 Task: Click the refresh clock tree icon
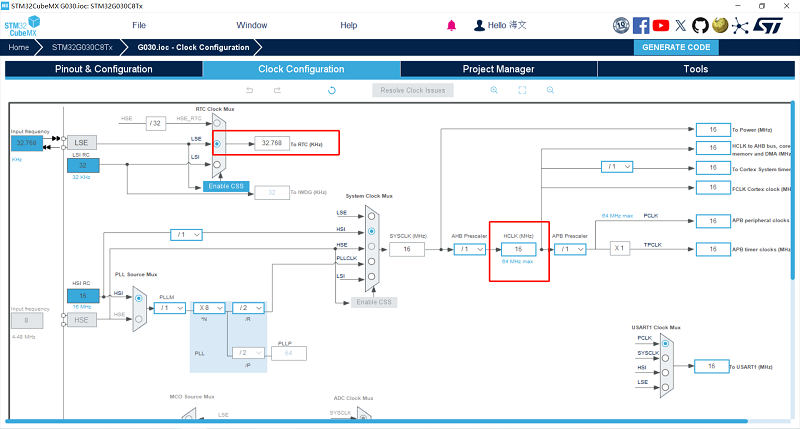coord(332,90)
